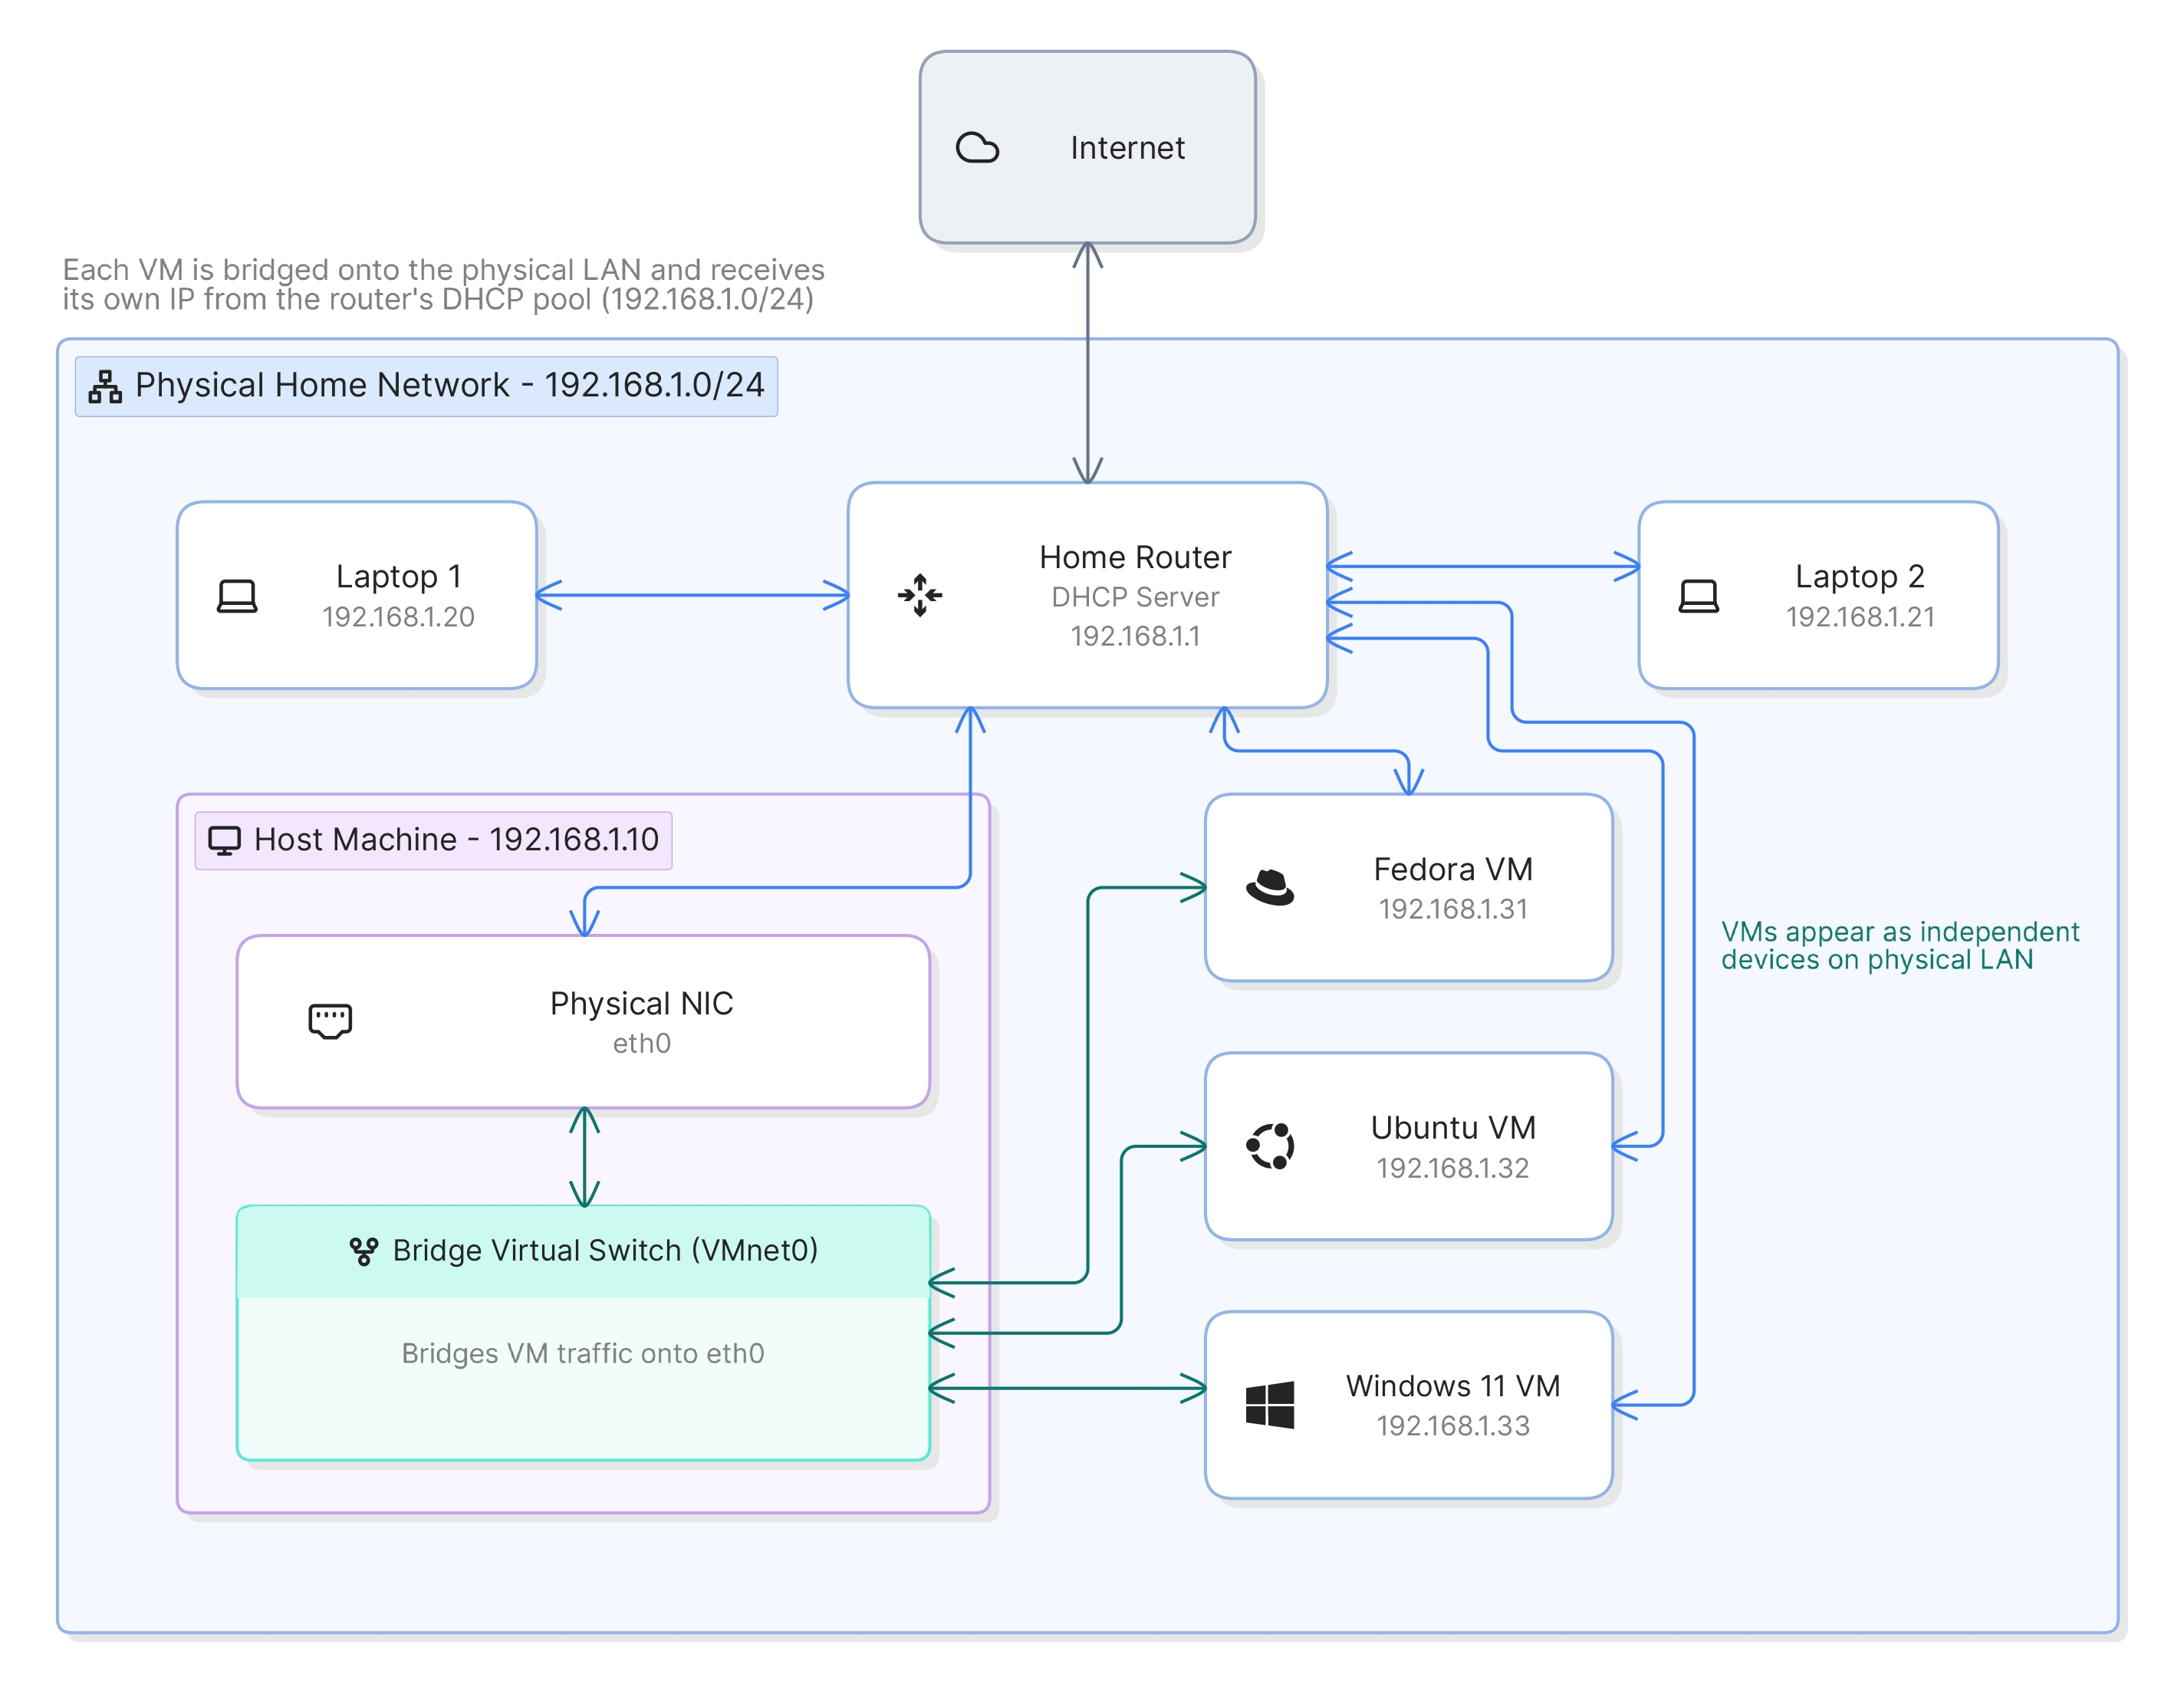Select the Laptop 2 label

point(1860,577)
